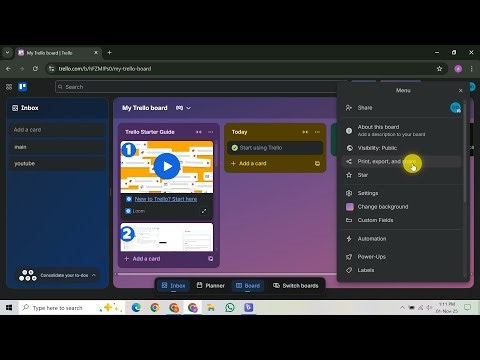Open File Explorer from taskbar

click(x=211, y=308)
